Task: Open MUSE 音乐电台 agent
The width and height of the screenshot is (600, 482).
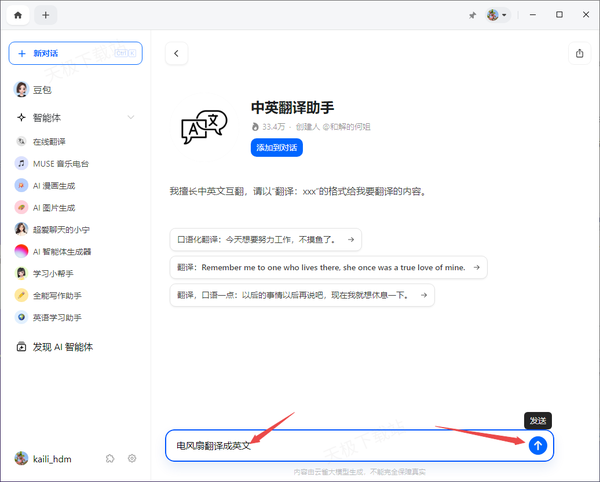Action: click(60, 163)
